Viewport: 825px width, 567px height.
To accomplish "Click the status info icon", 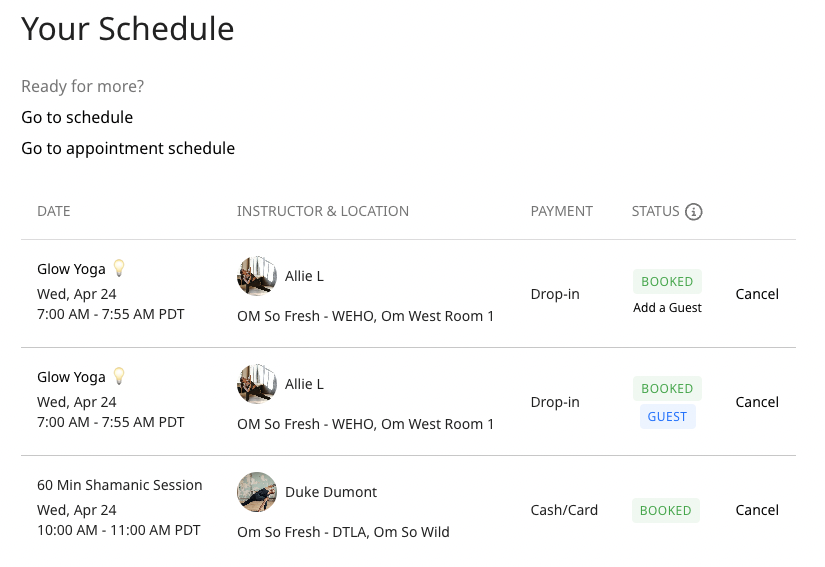I will click(694, 212).
